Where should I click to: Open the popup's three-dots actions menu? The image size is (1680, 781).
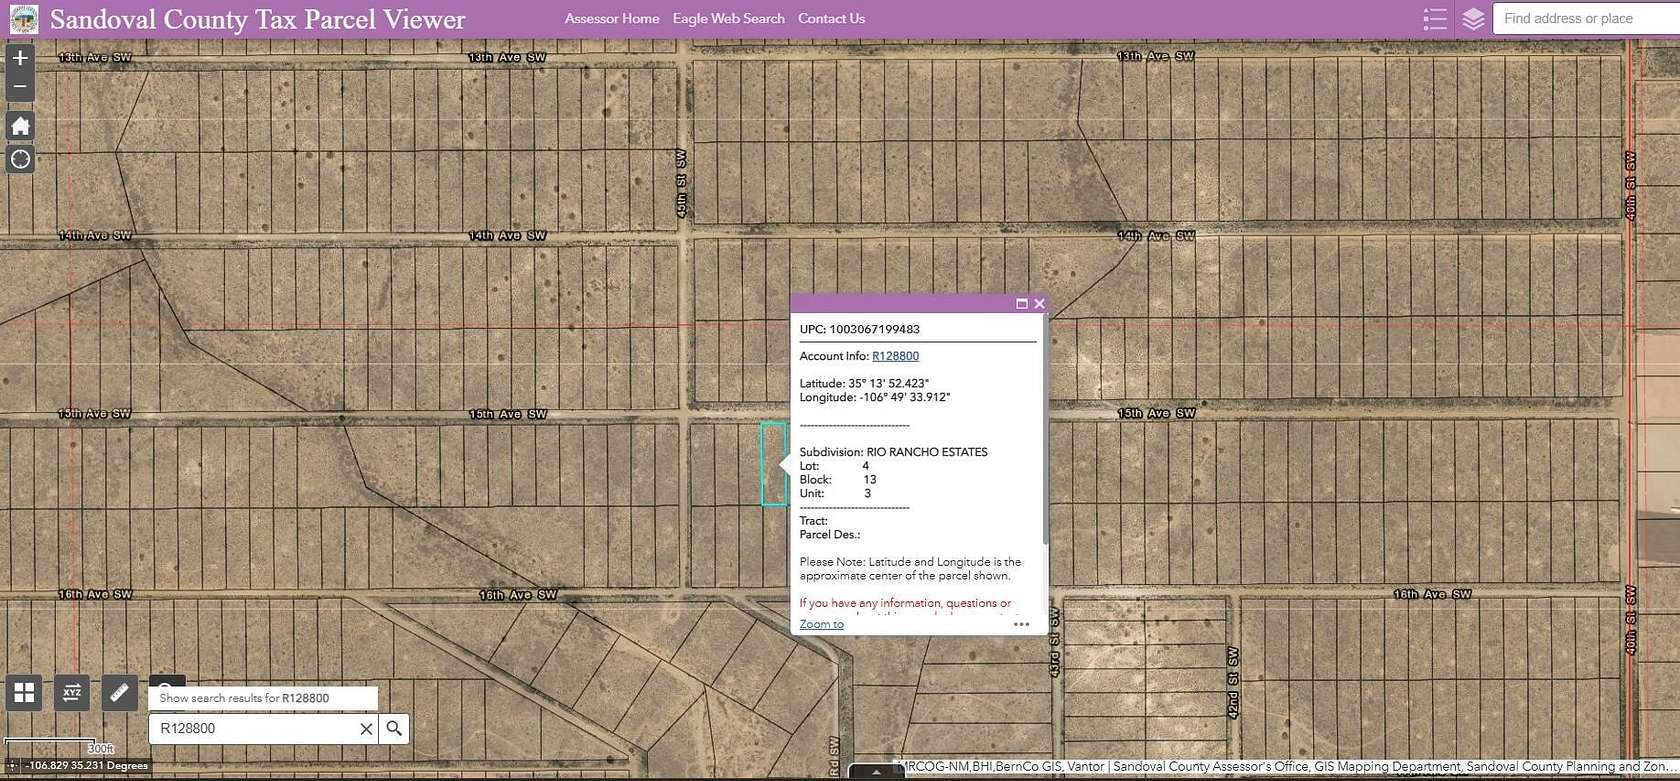point(1021,624)
